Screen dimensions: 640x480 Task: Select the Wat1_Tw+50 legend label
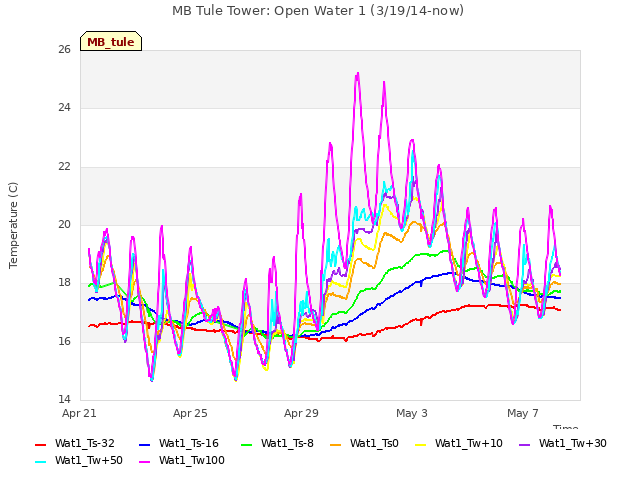coord(89,461)
